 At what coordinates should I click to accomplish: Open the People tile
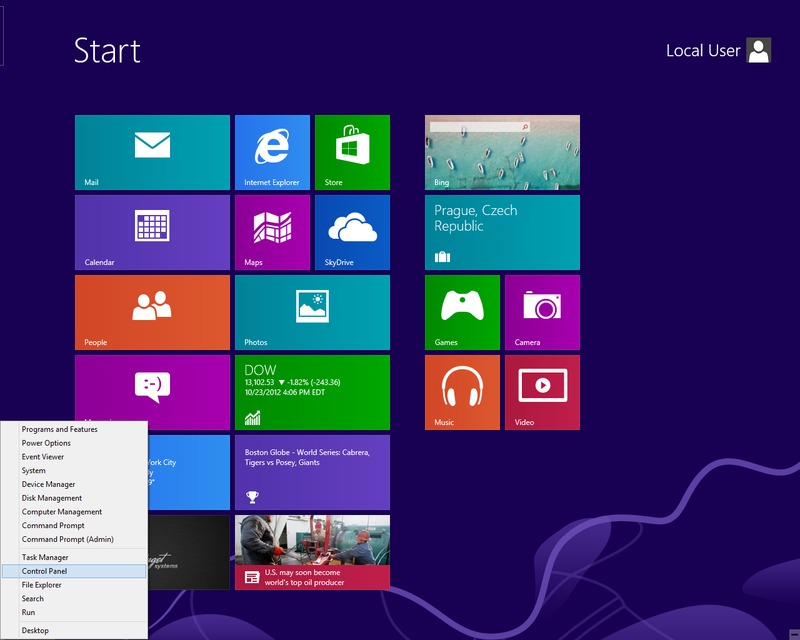pos(152,312)
